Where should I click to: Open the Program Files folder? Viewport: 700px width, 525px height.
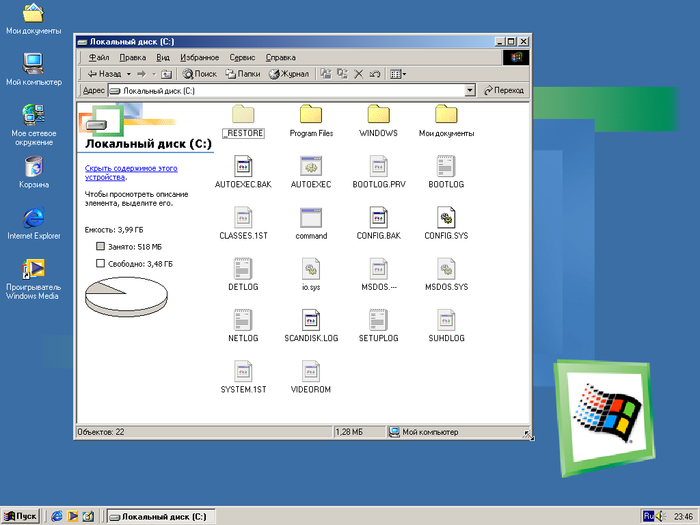point(310,115)
